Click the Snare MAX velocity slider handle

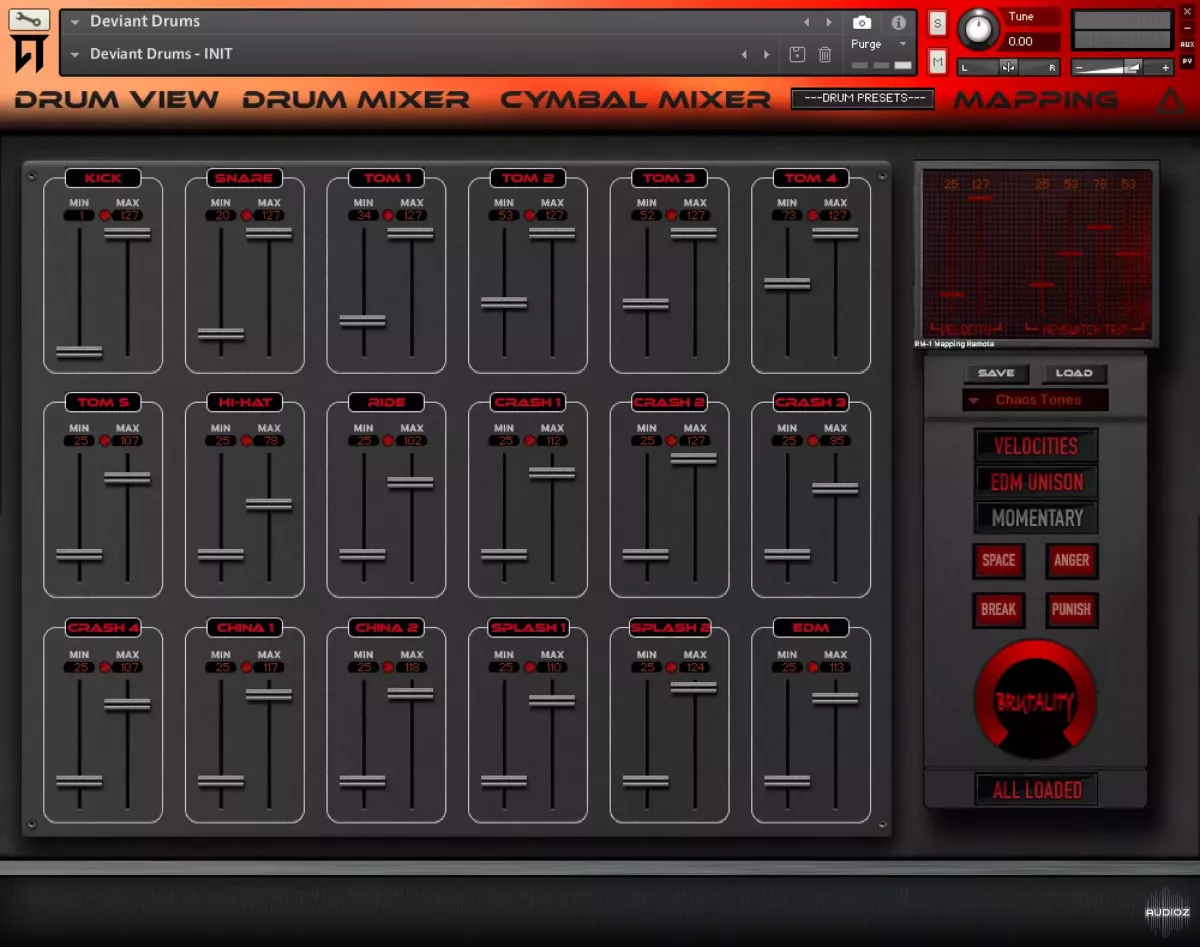pyautogui.click(x=269, y=234)
